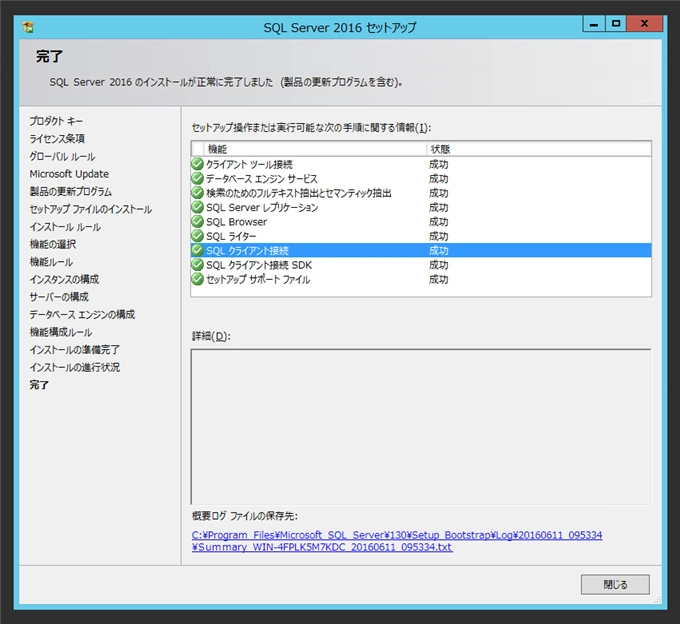Click グローバル ルール step in sidebar
Screen dimensions: 680x624
tap(62, 156)
